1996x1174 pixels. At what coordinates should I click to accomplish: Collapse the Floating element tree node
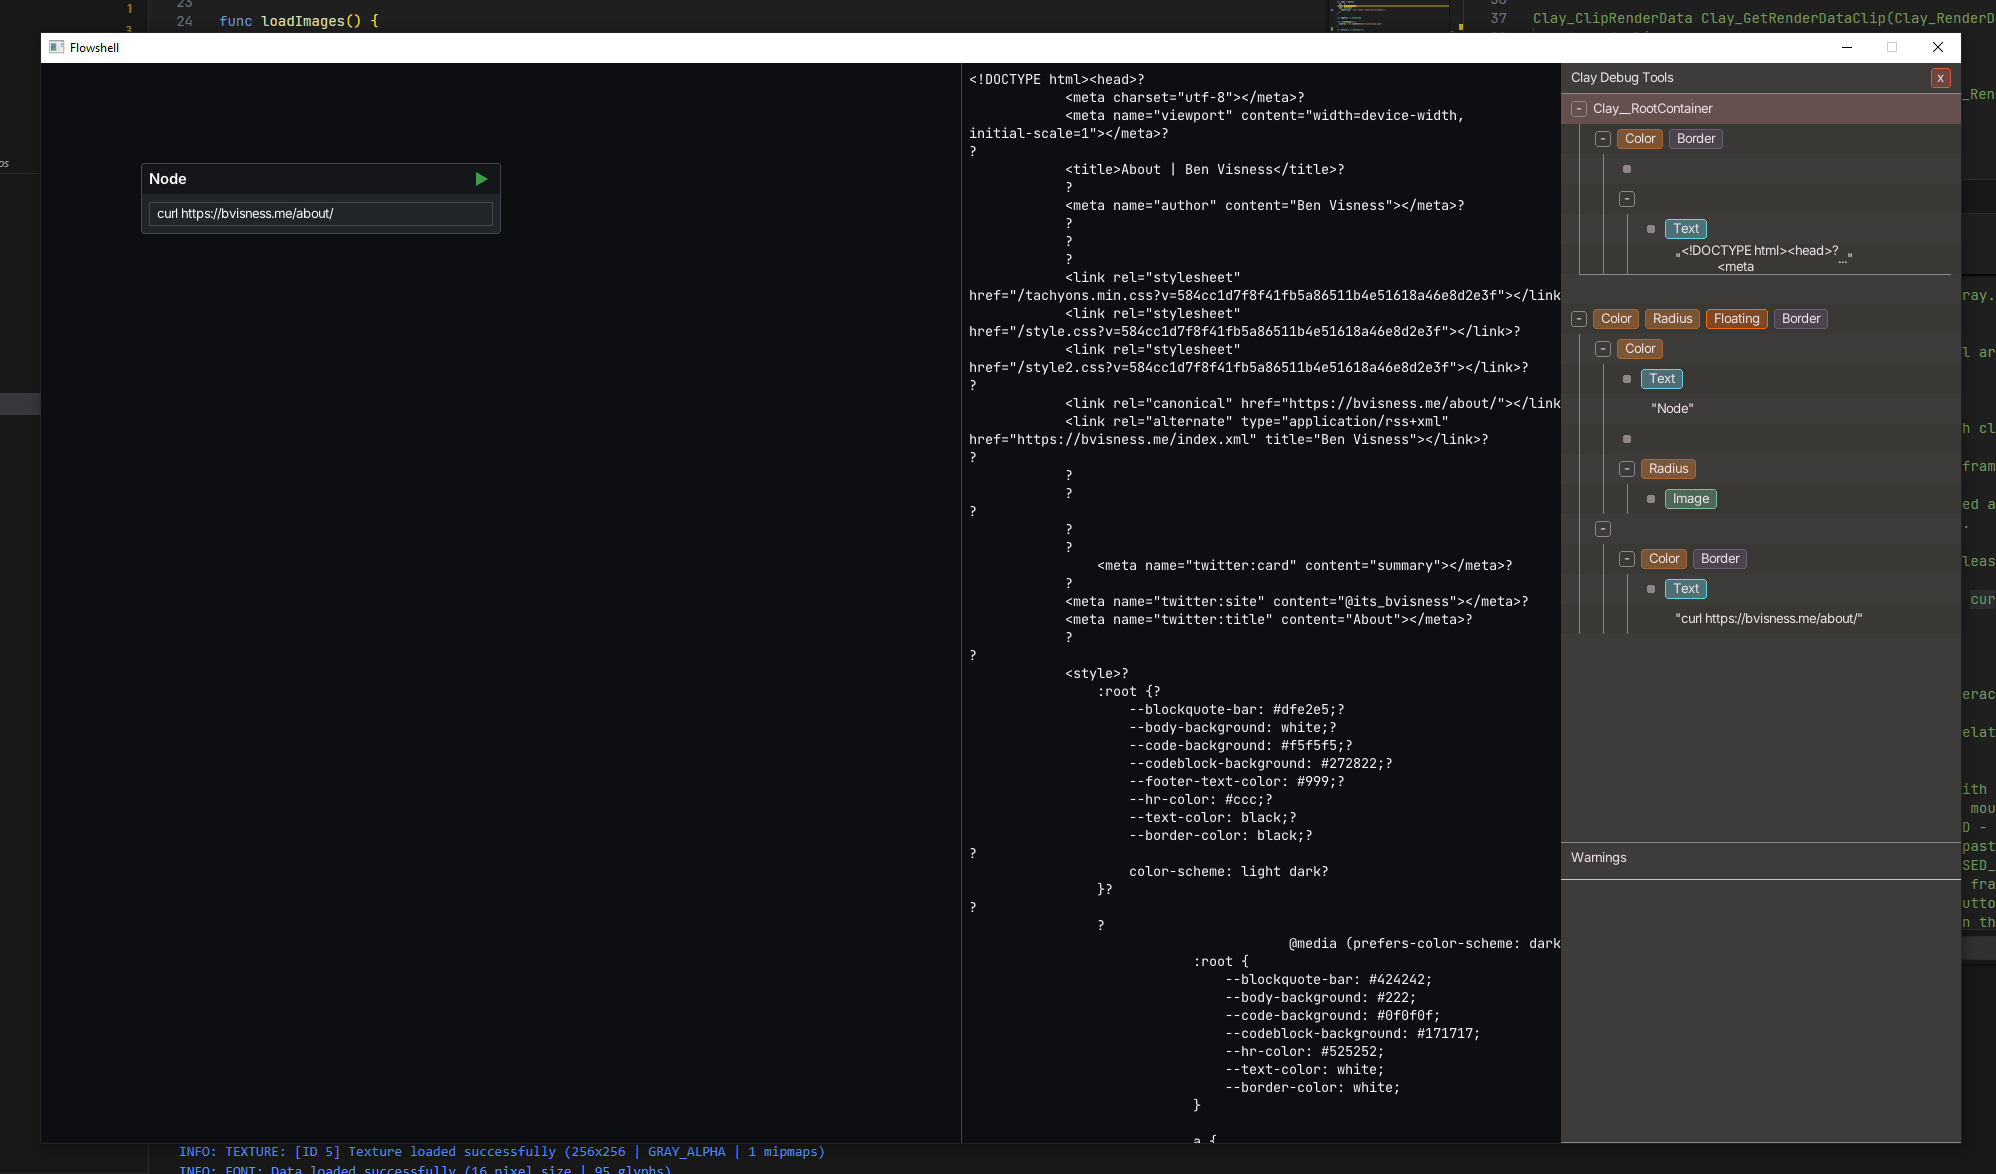(1579, 319)
